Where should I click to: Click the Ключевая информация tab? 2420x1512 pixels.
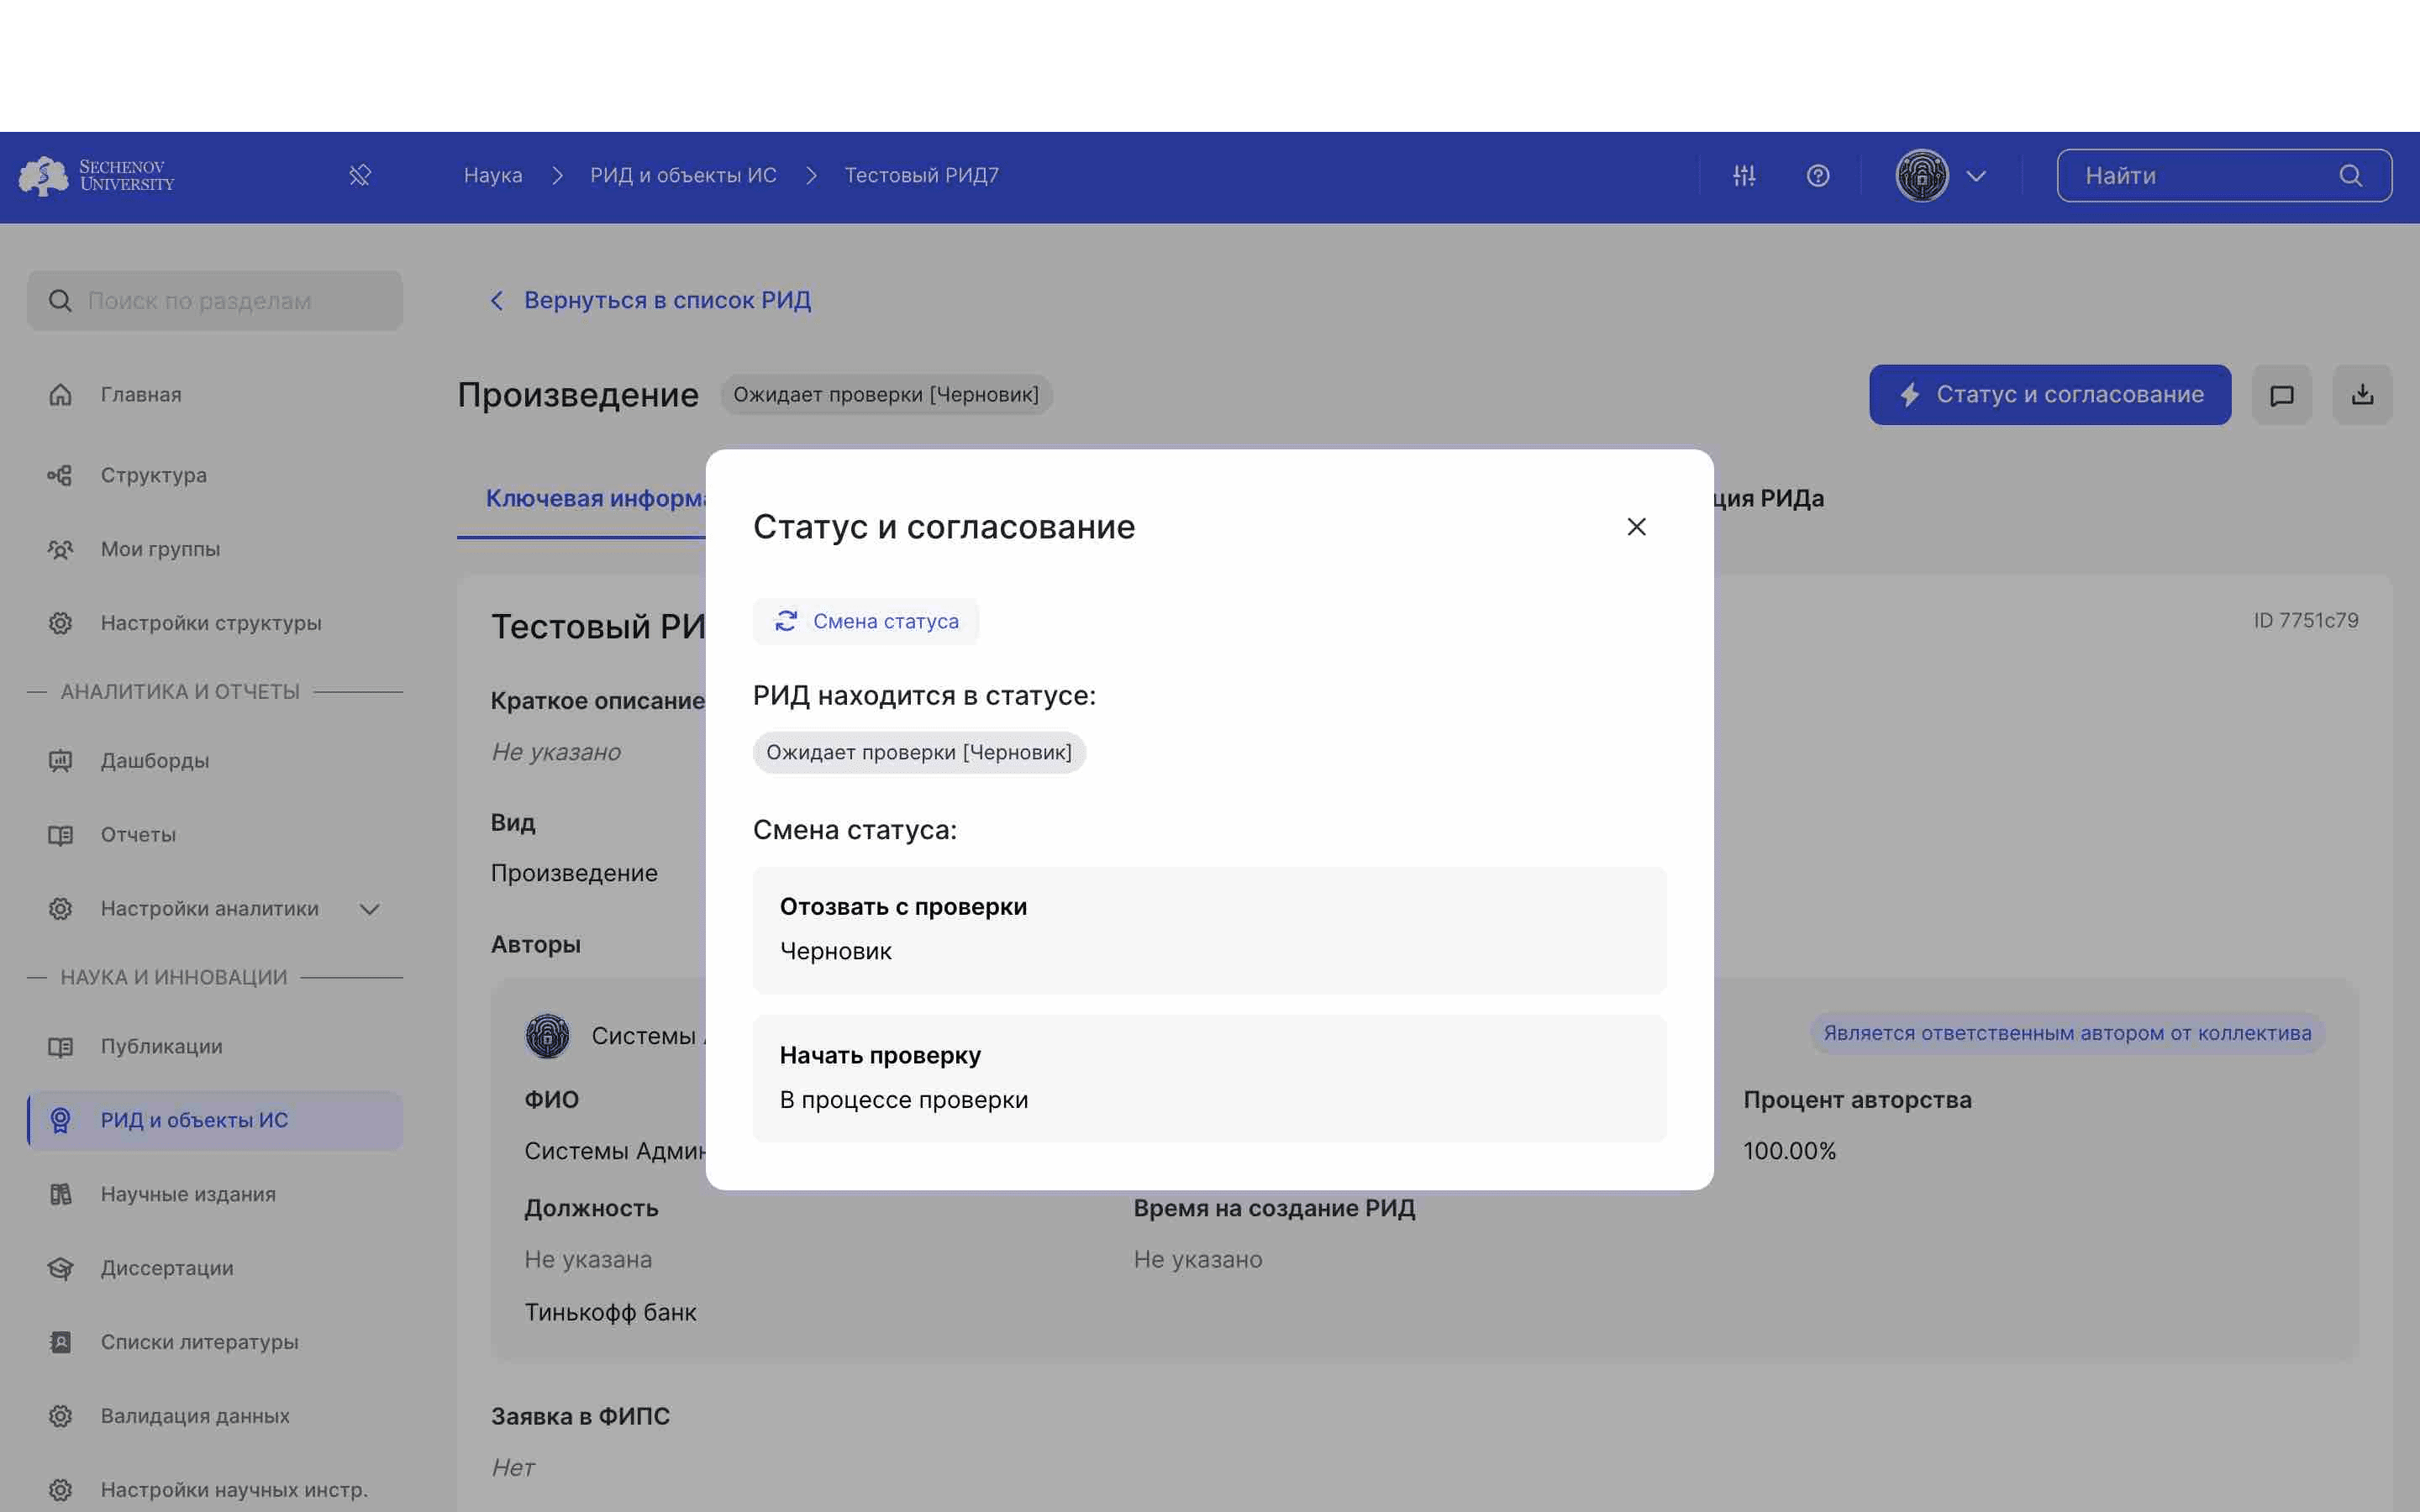[601, 500]
